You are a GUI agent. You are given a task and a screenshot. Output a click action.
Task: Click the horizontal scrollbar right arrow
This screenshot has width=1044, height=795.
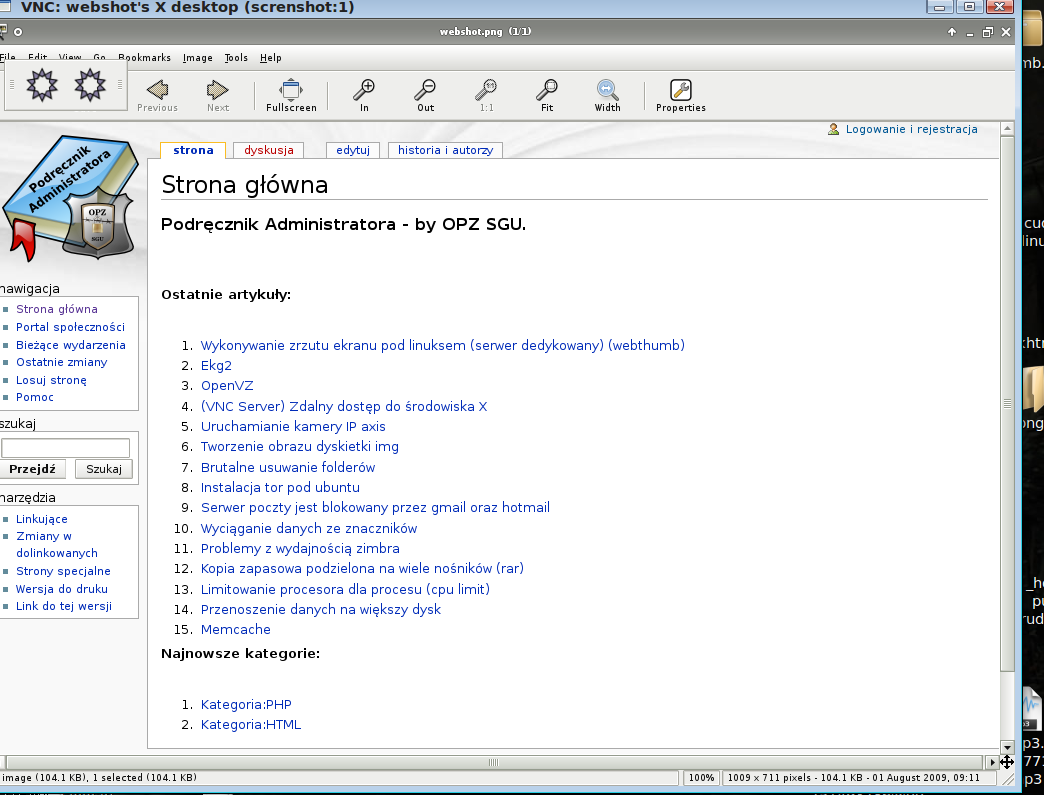[x=992, y=762]
